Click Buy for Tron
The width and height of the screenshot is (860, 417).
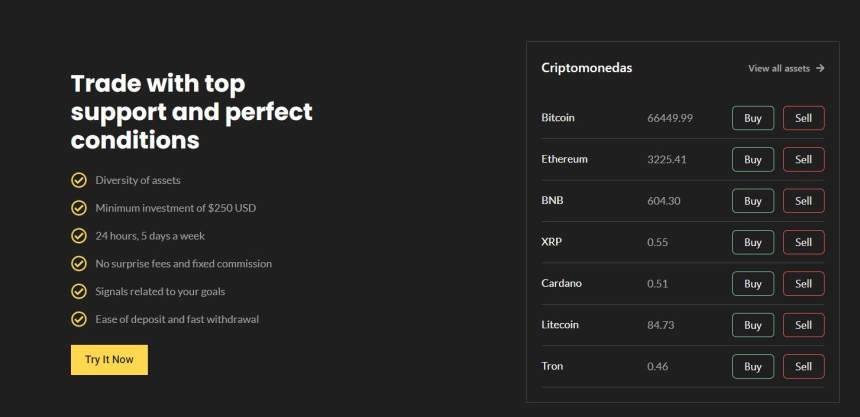click(753, 367)
